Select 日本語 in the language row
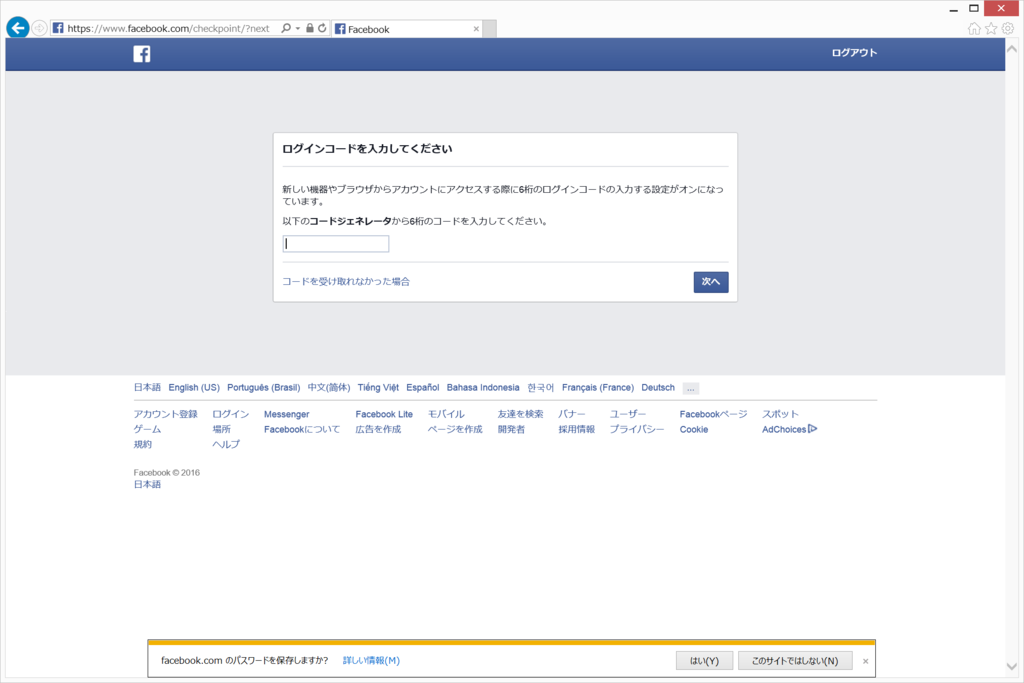1024x683 pixels. click(147, 387)
